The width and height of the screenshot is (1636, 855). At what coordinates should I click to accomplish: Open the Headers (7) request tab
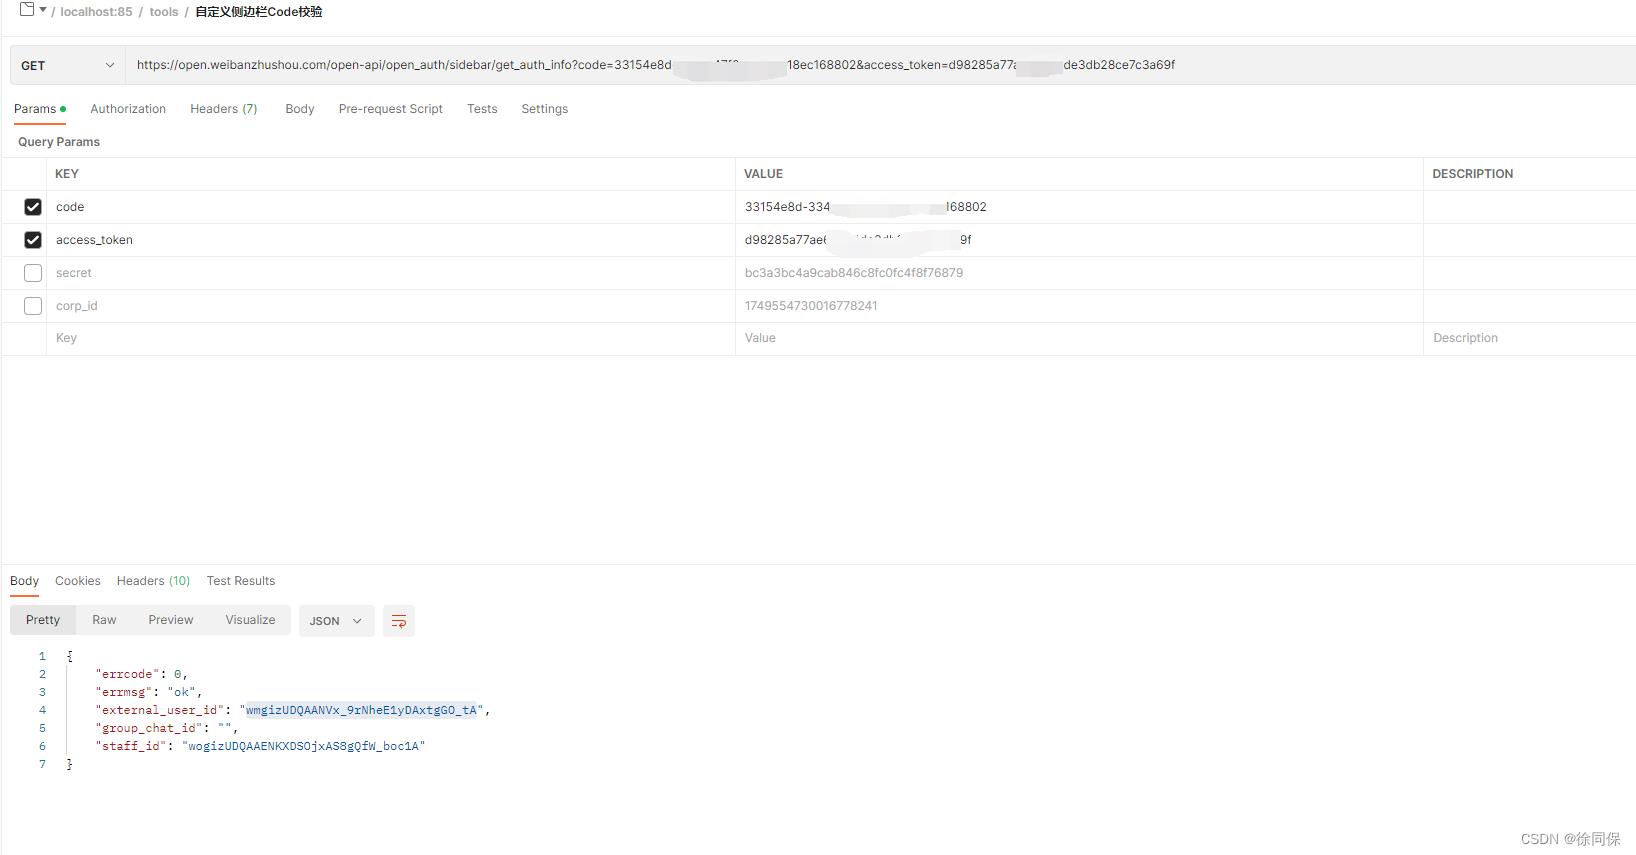(224, 109)
